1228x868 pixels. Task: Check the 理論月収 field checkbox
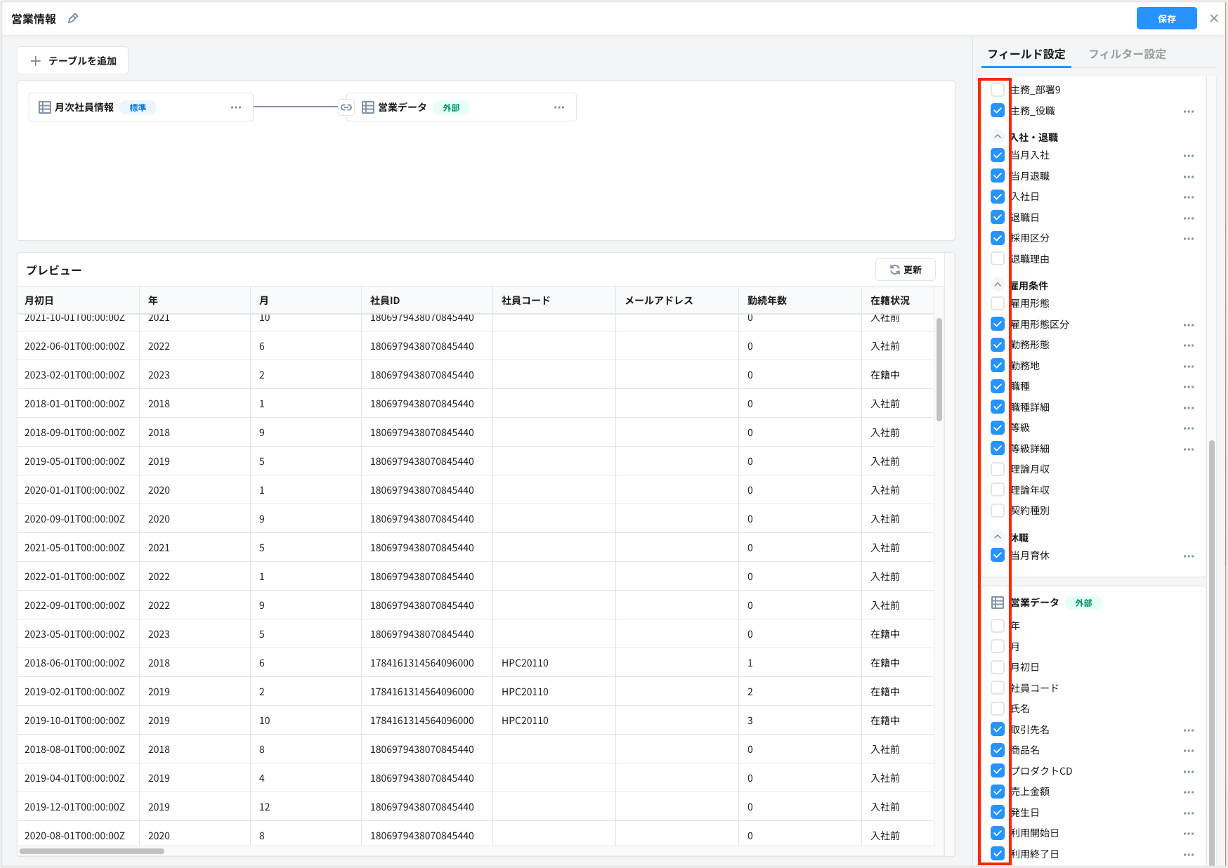(997, 469)
